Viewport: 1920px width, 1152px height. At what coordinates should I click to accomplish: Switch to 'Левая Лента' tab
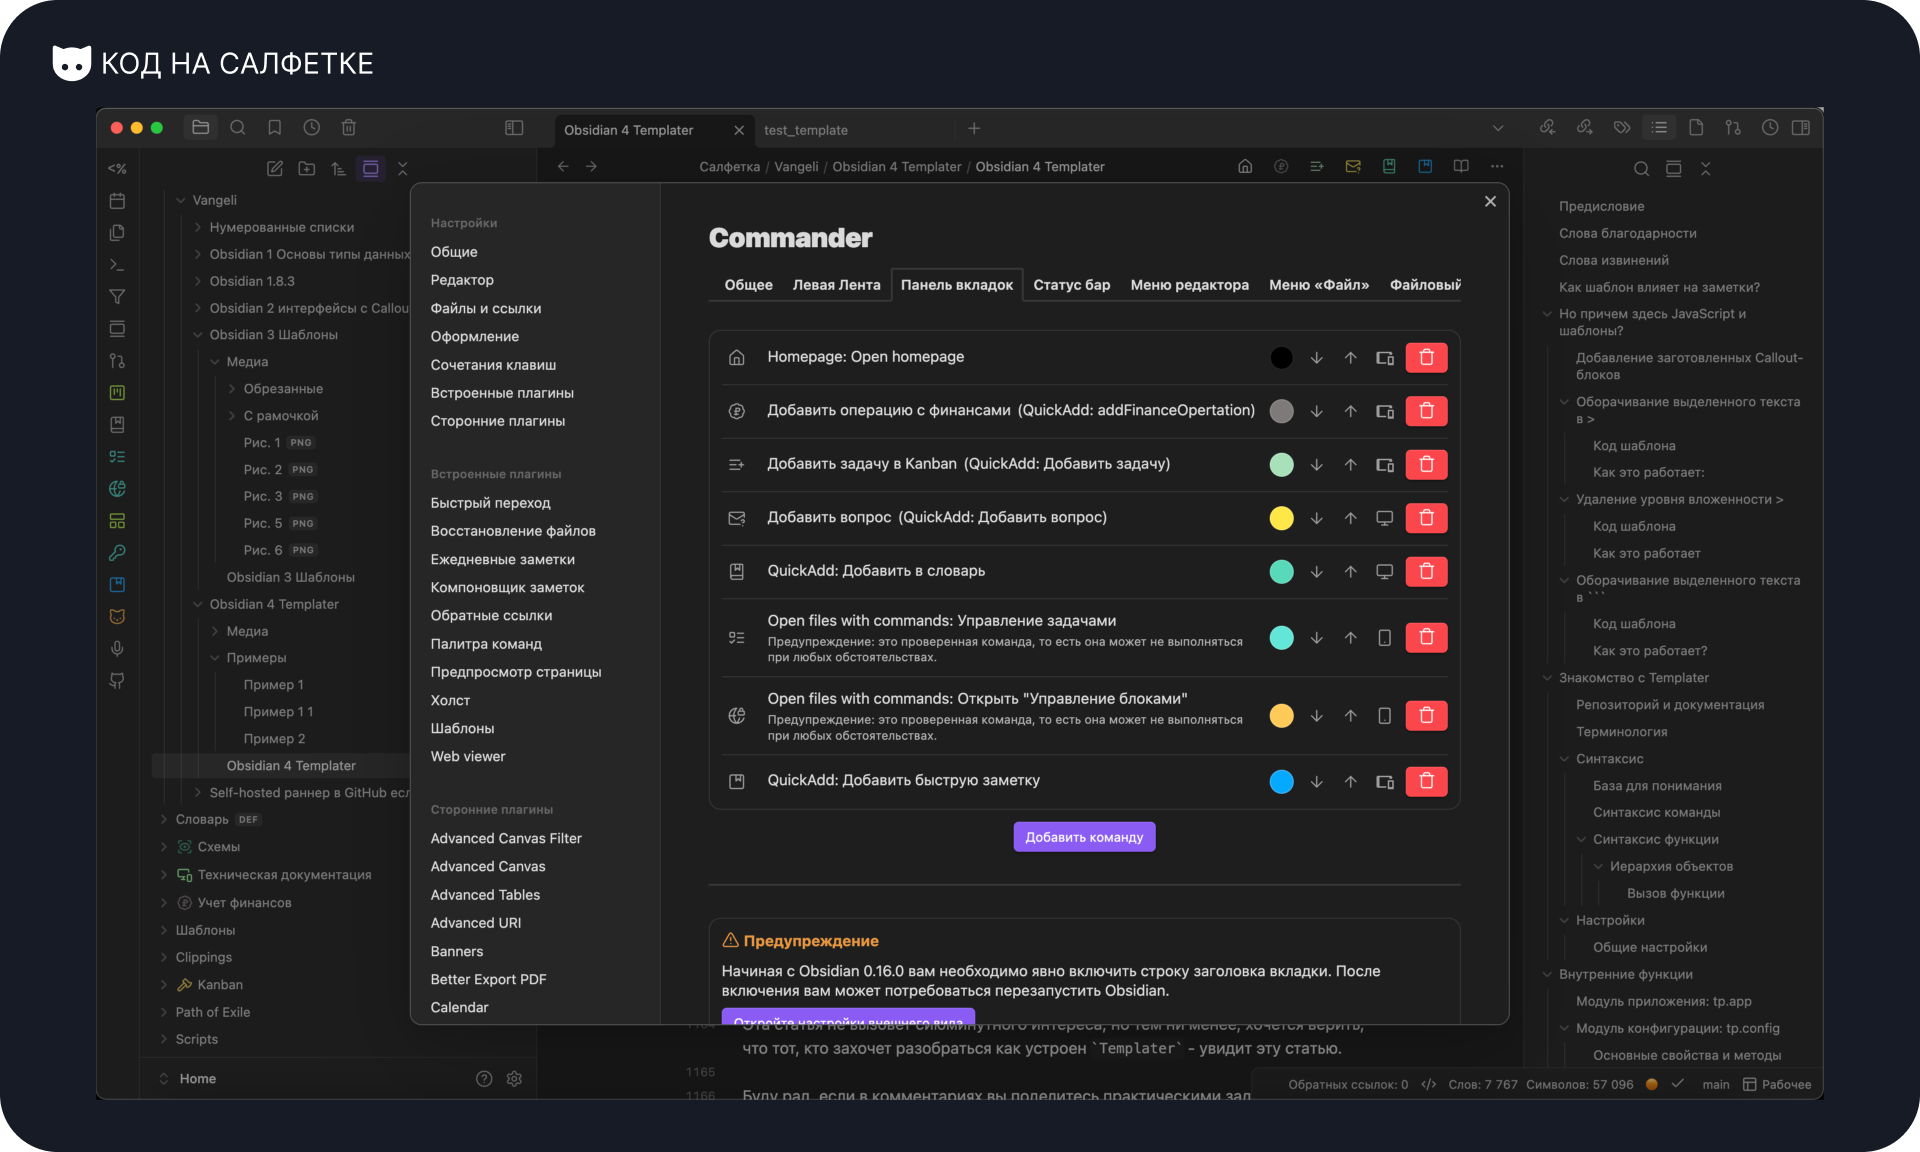coord(836,285)
